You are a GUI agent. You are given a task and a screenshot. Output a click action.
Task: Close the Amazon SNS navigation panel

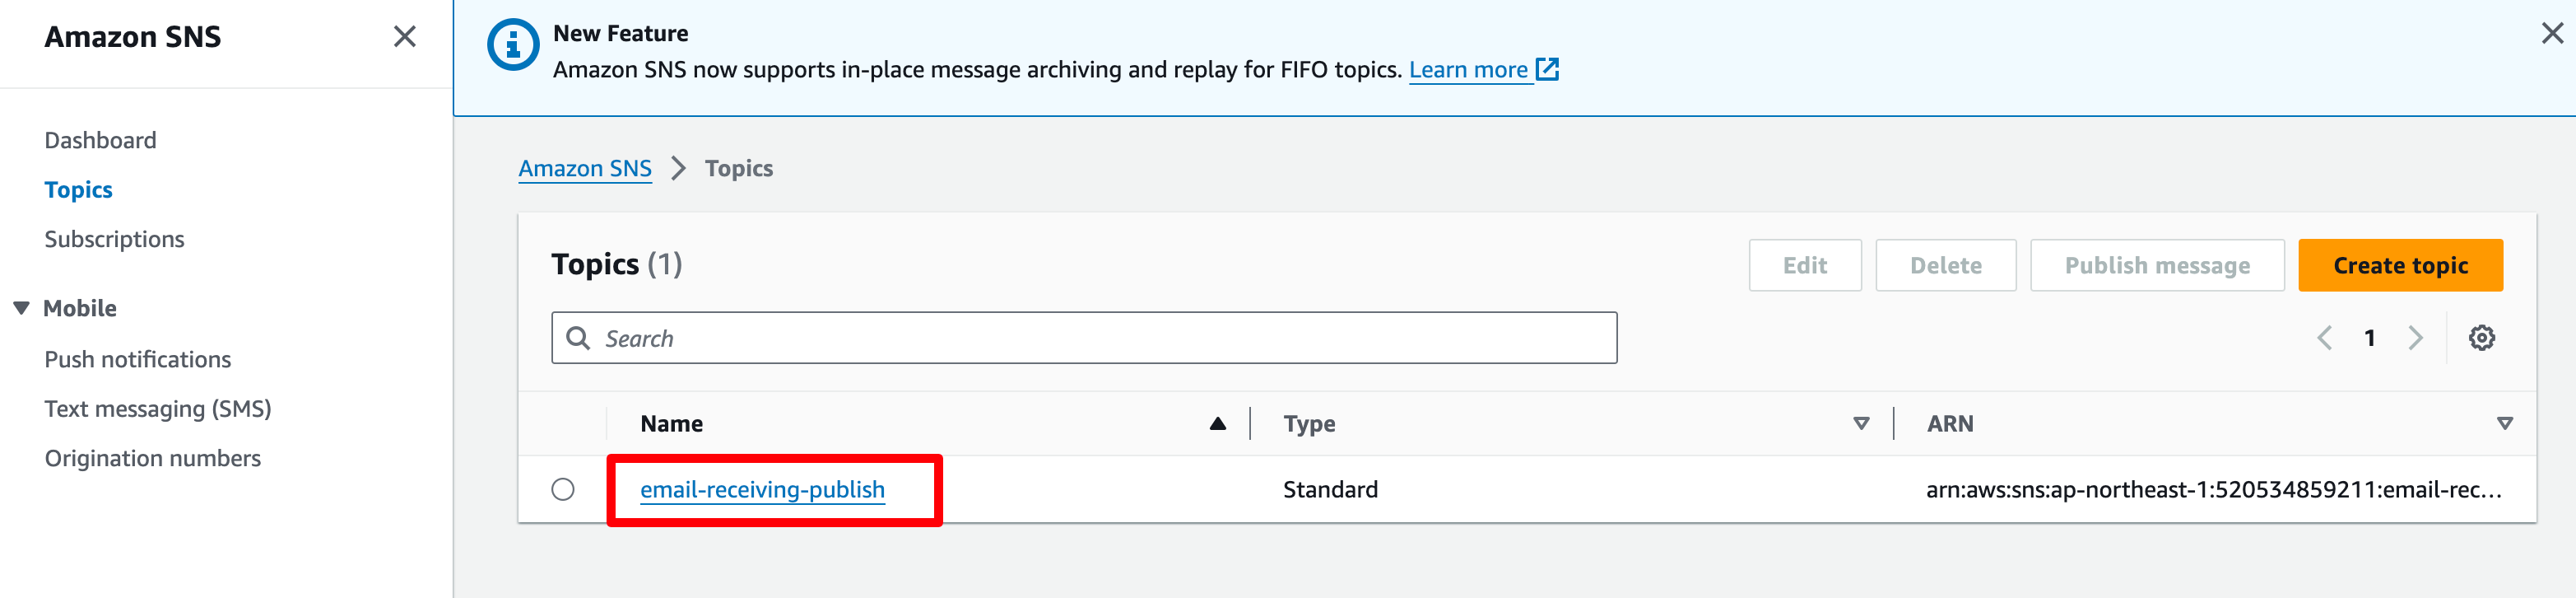point(405,37)
